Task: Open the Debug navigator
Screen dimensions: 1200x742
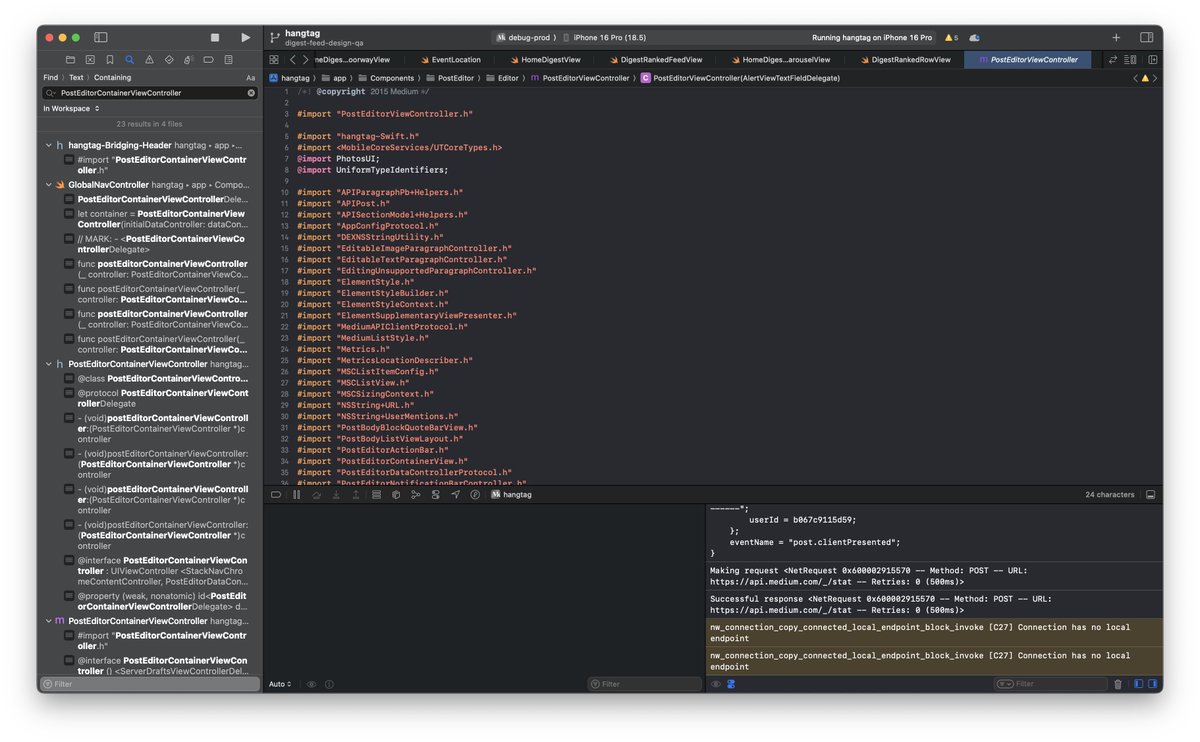Action: point(189,60)
